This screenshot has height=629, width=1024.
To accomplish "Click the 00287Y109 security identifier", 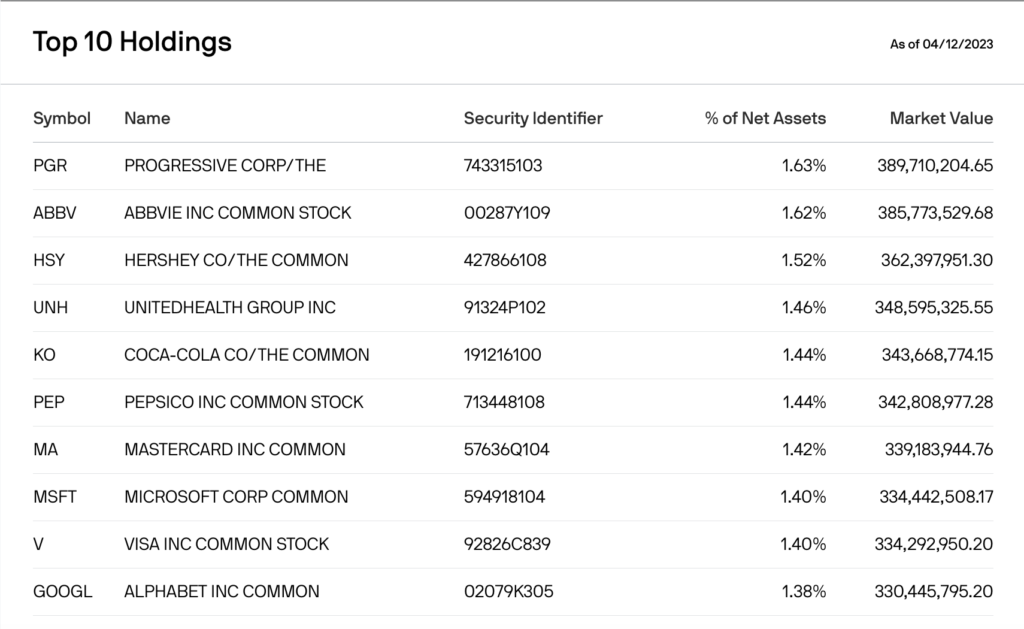I will tap(507, 213).
